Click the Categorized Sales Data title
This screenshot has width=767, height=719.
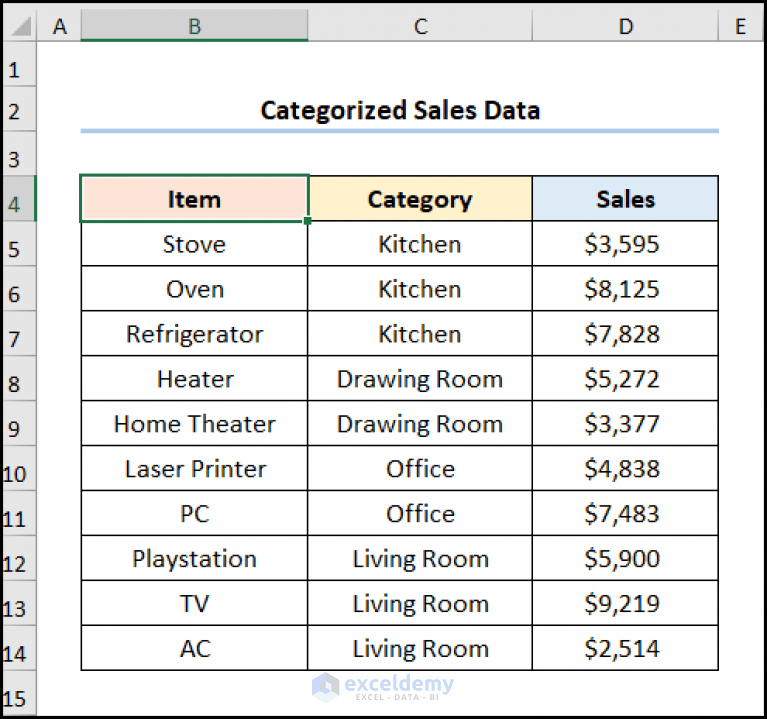tap(400, 110)
